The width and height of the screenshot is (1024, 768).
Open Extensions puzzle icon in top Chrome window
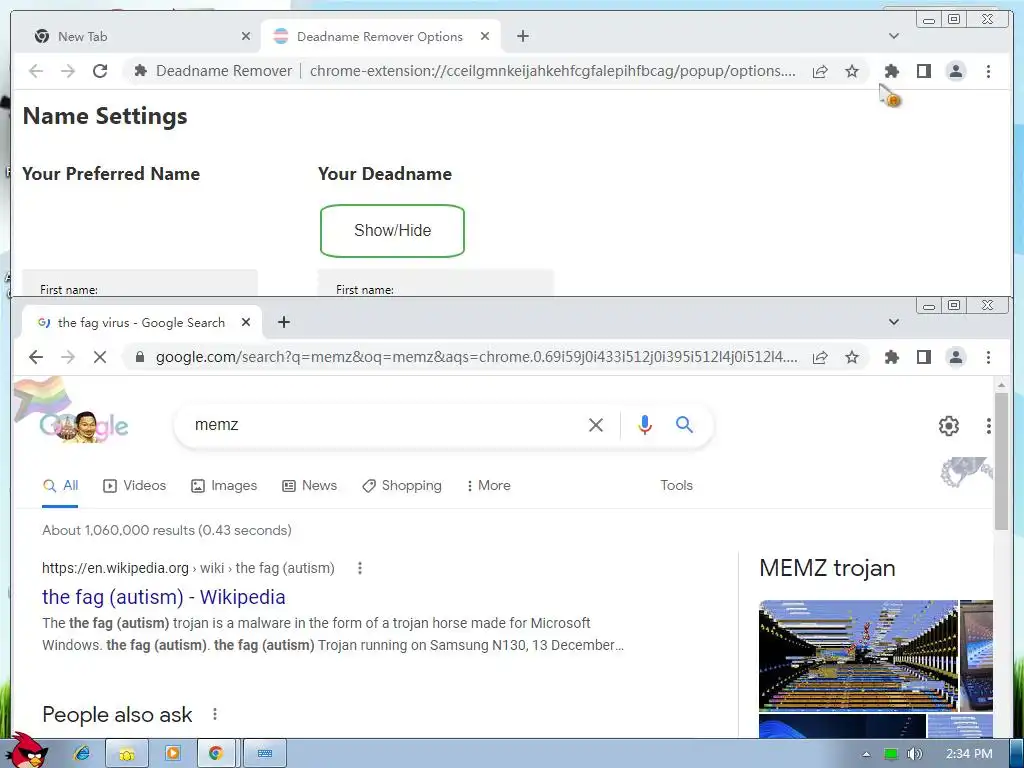(x=891, y=71)
